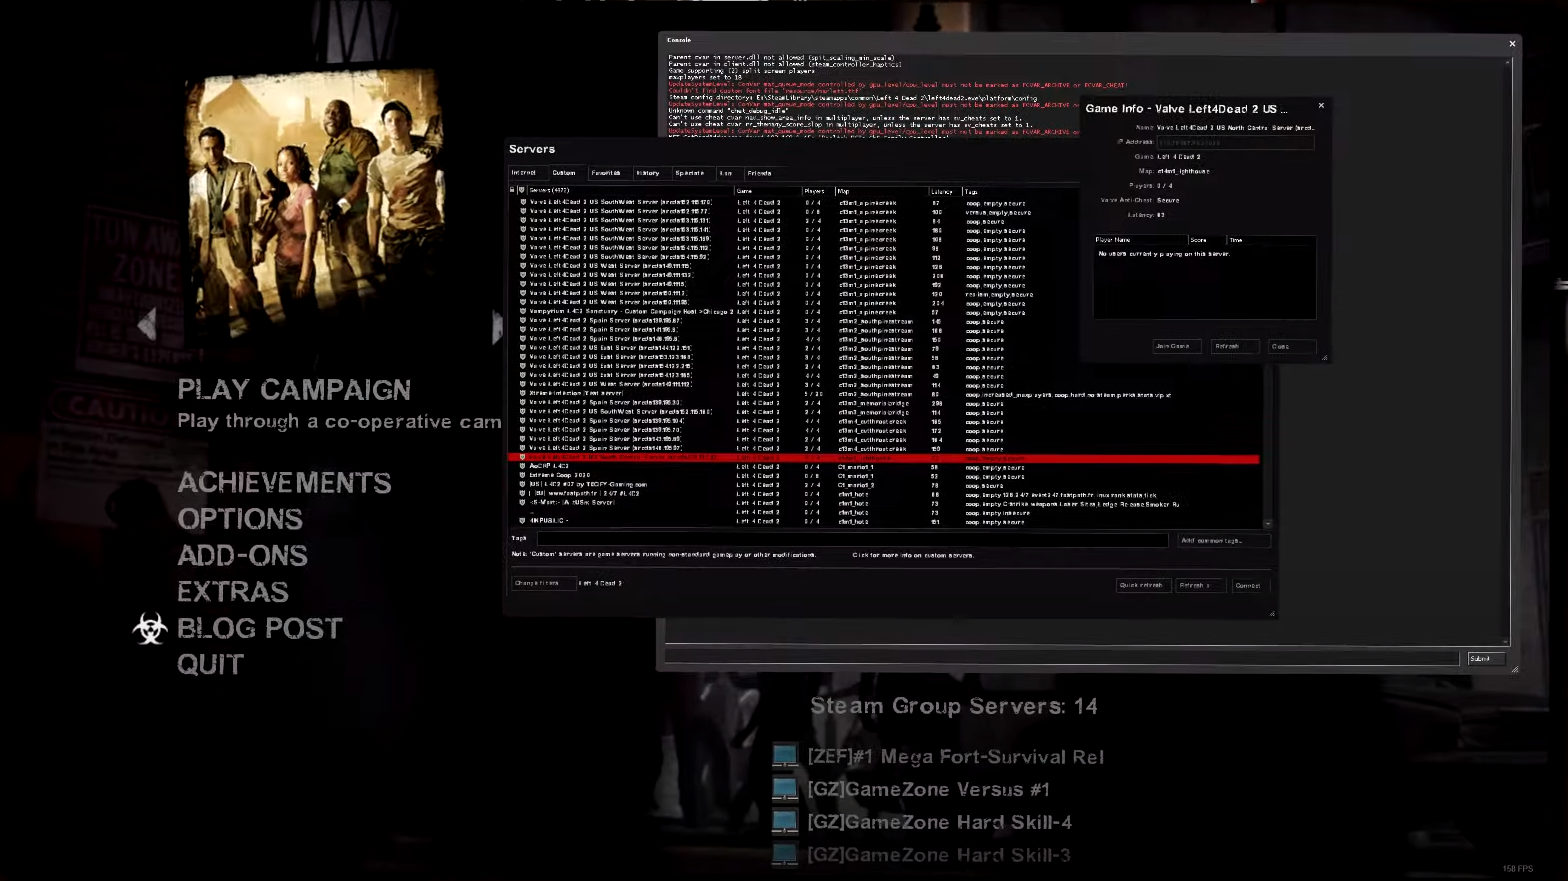Screen dimensions: 1568x881
Task: Open the Add common tags dropdown
Action: tap(1223, 540)
